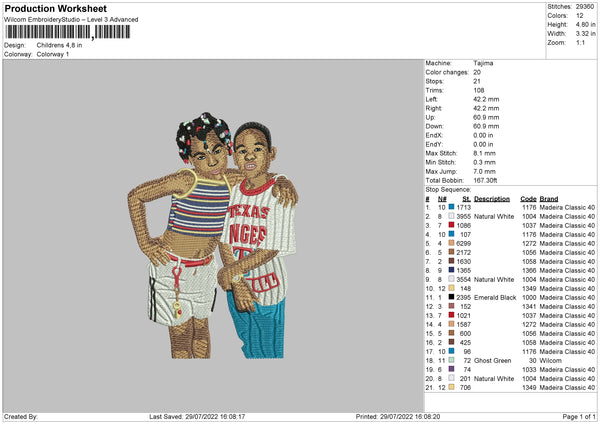600x424 pixels.
Task: Select 'Natural White' in stop row 9
Action: [x=494, y=279]
